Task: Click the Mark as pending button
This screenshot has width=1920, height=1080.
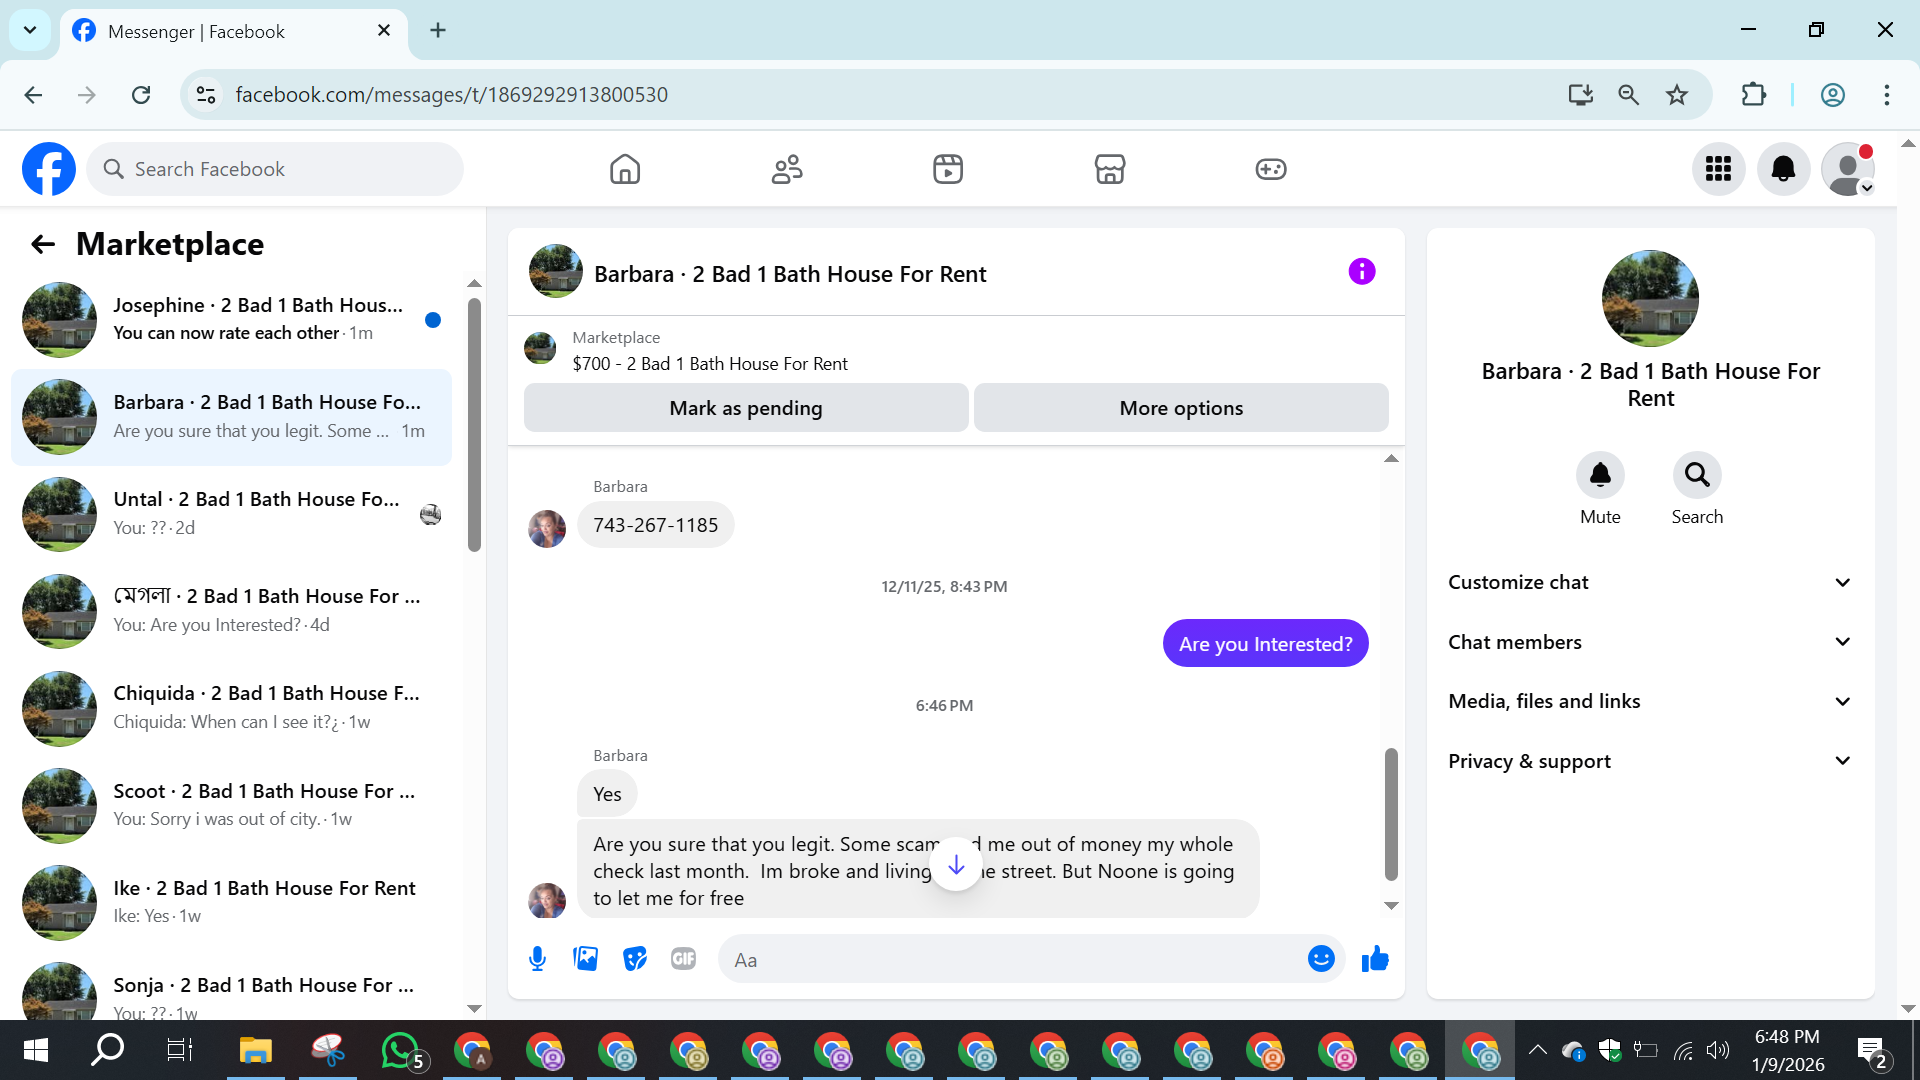Action: (746, 408)
